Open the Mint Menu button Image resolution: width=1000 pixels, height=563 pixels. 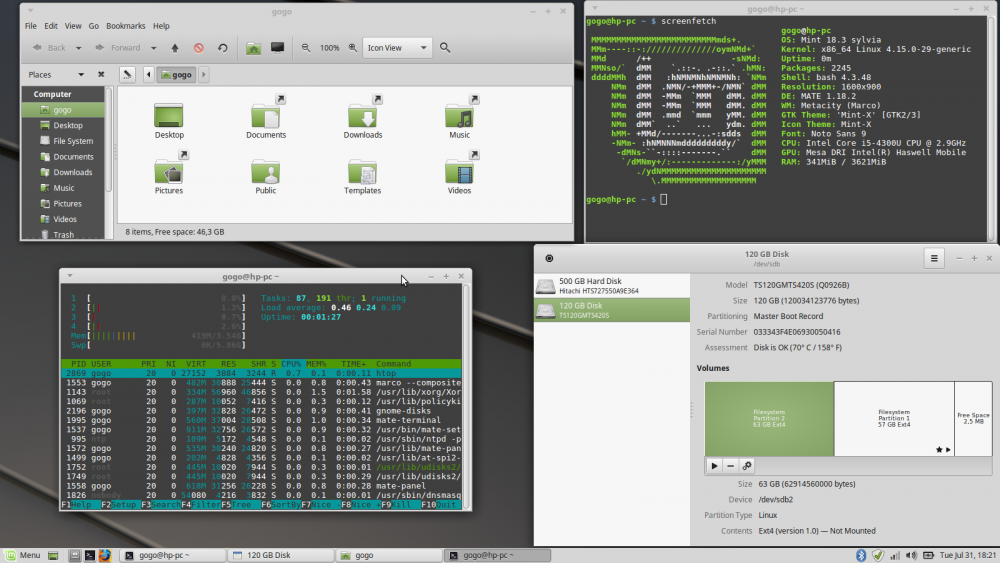(x=23, y=555)
